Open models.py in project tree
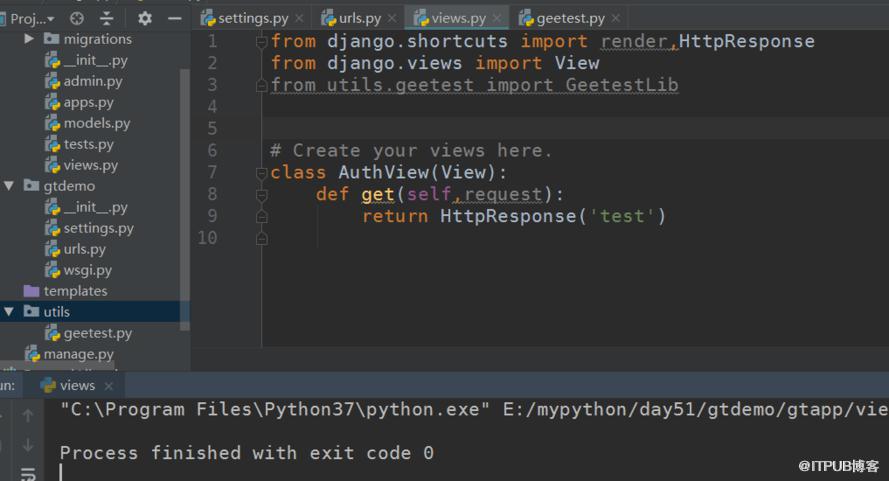The height and width of the screenshot is (481, 889). (x=96, y=123)
